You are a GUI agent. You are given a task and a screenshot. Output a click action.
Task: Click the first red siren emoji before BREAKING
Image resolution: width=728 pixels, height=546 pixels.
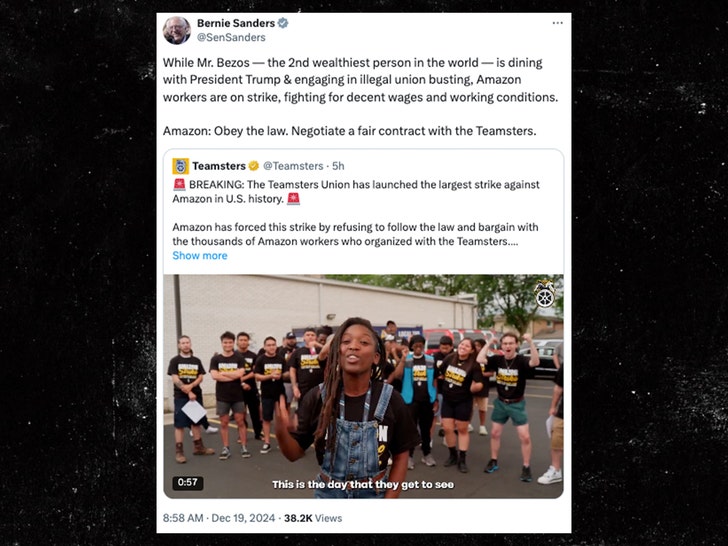(x=179, y=184)
